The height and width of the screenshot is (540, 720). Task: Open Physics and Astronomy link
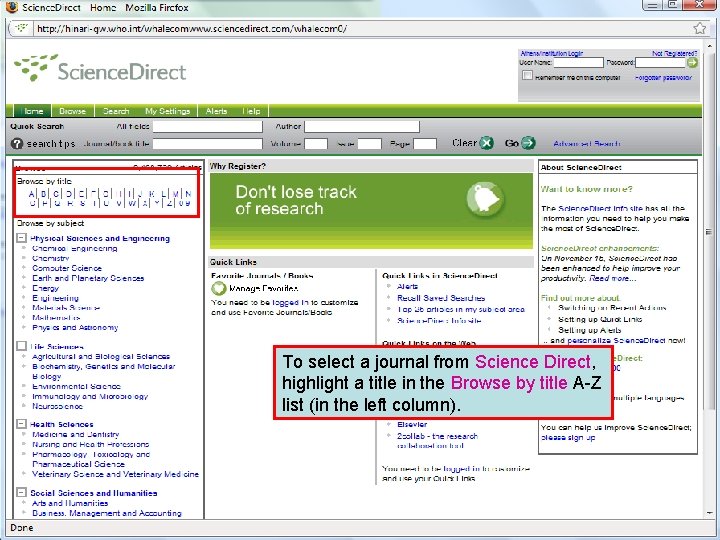pyautogui.click(x=75, y=327)
